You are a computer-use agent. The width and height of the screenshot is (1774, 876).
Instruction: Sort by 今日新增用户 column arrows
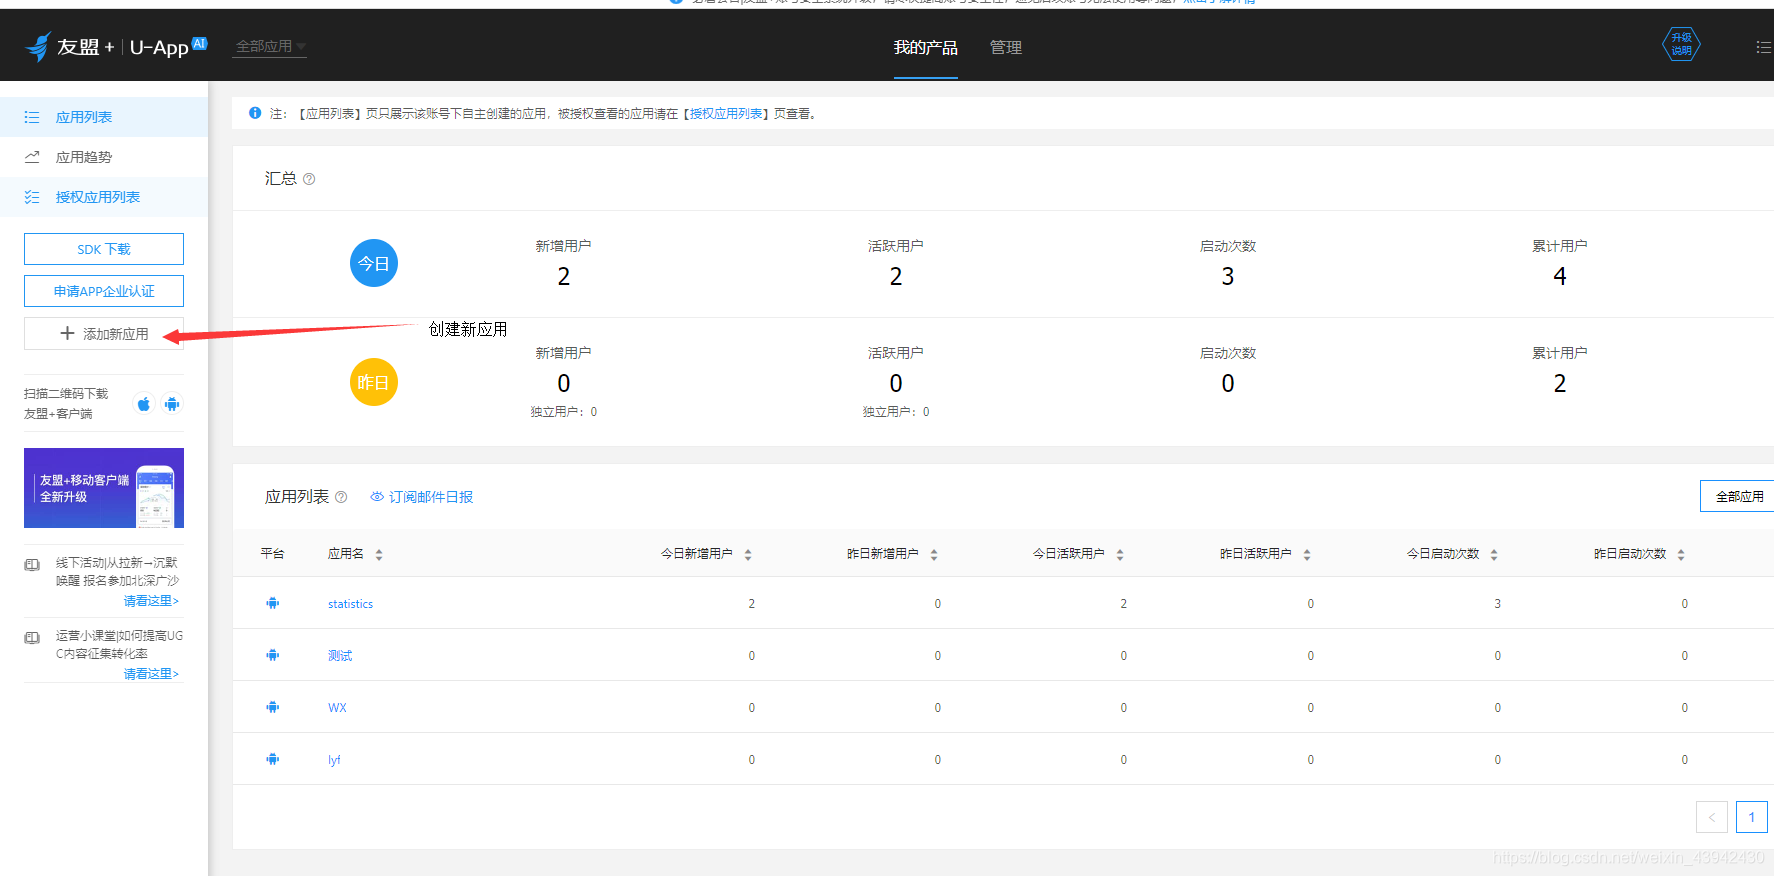coord(748,554)
